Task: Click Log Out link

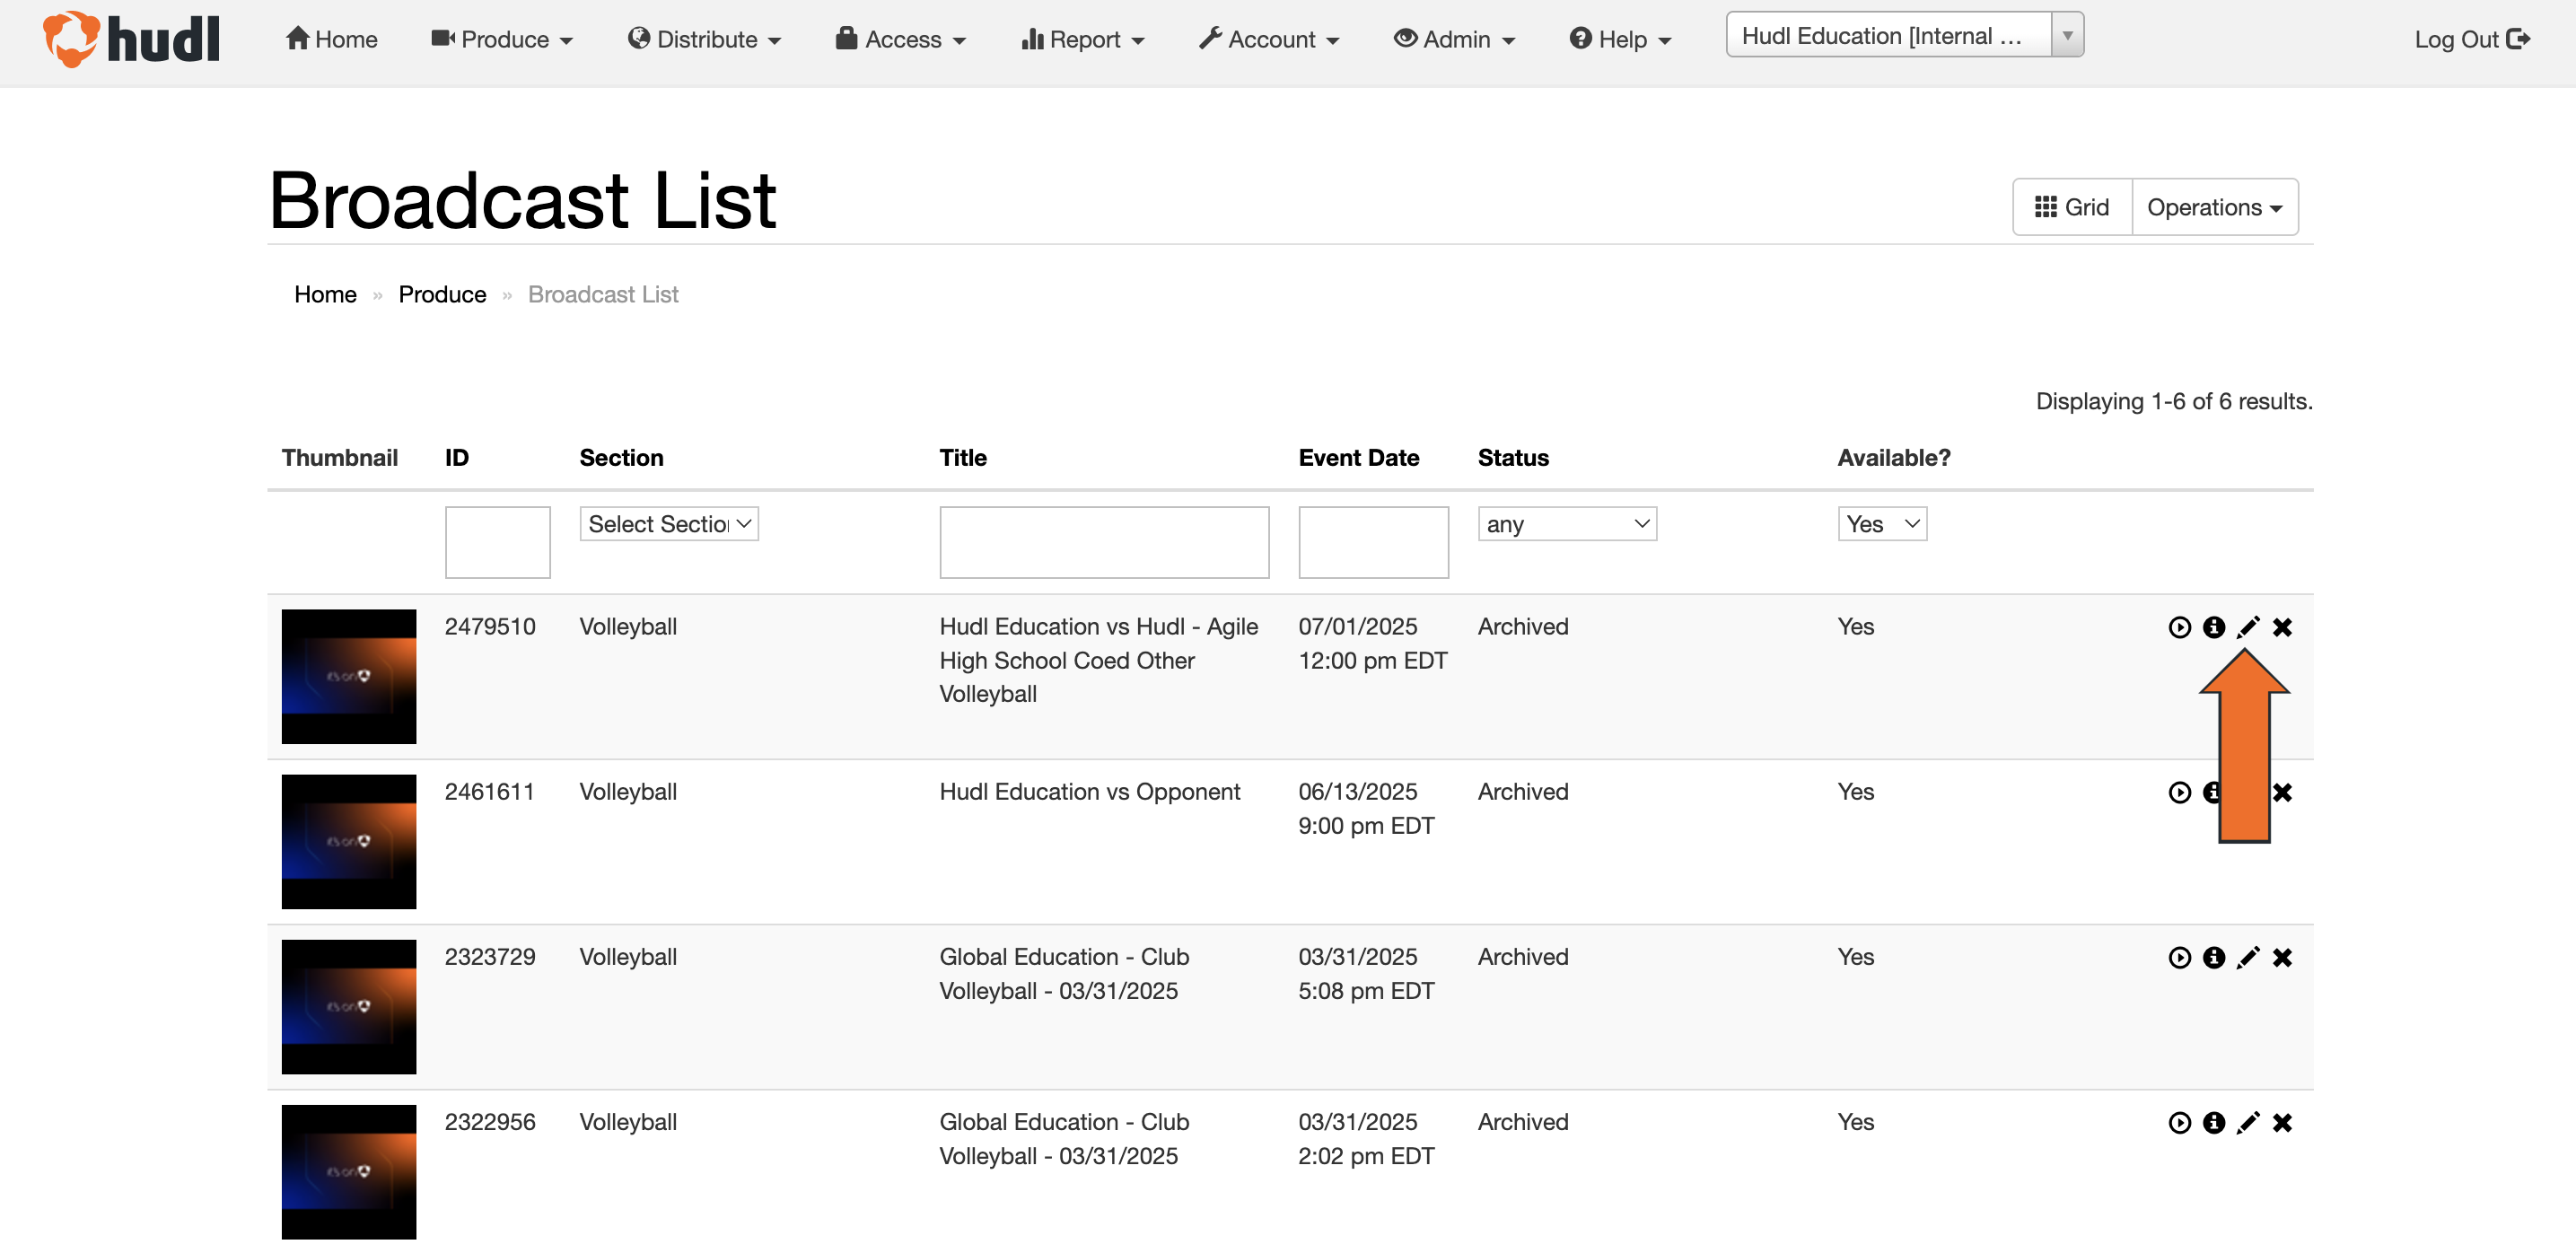Action: [x=2472, y=39]
